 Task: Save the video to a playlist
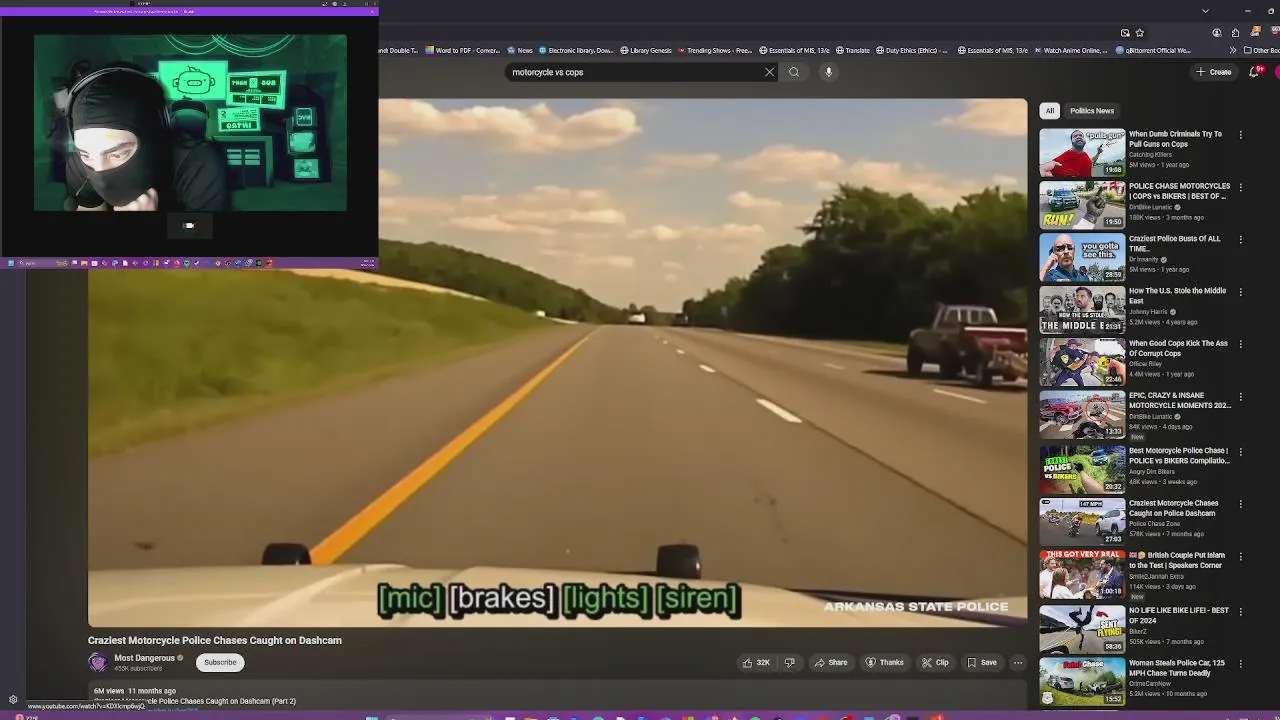pyautogui.click(x=981, y=662)
